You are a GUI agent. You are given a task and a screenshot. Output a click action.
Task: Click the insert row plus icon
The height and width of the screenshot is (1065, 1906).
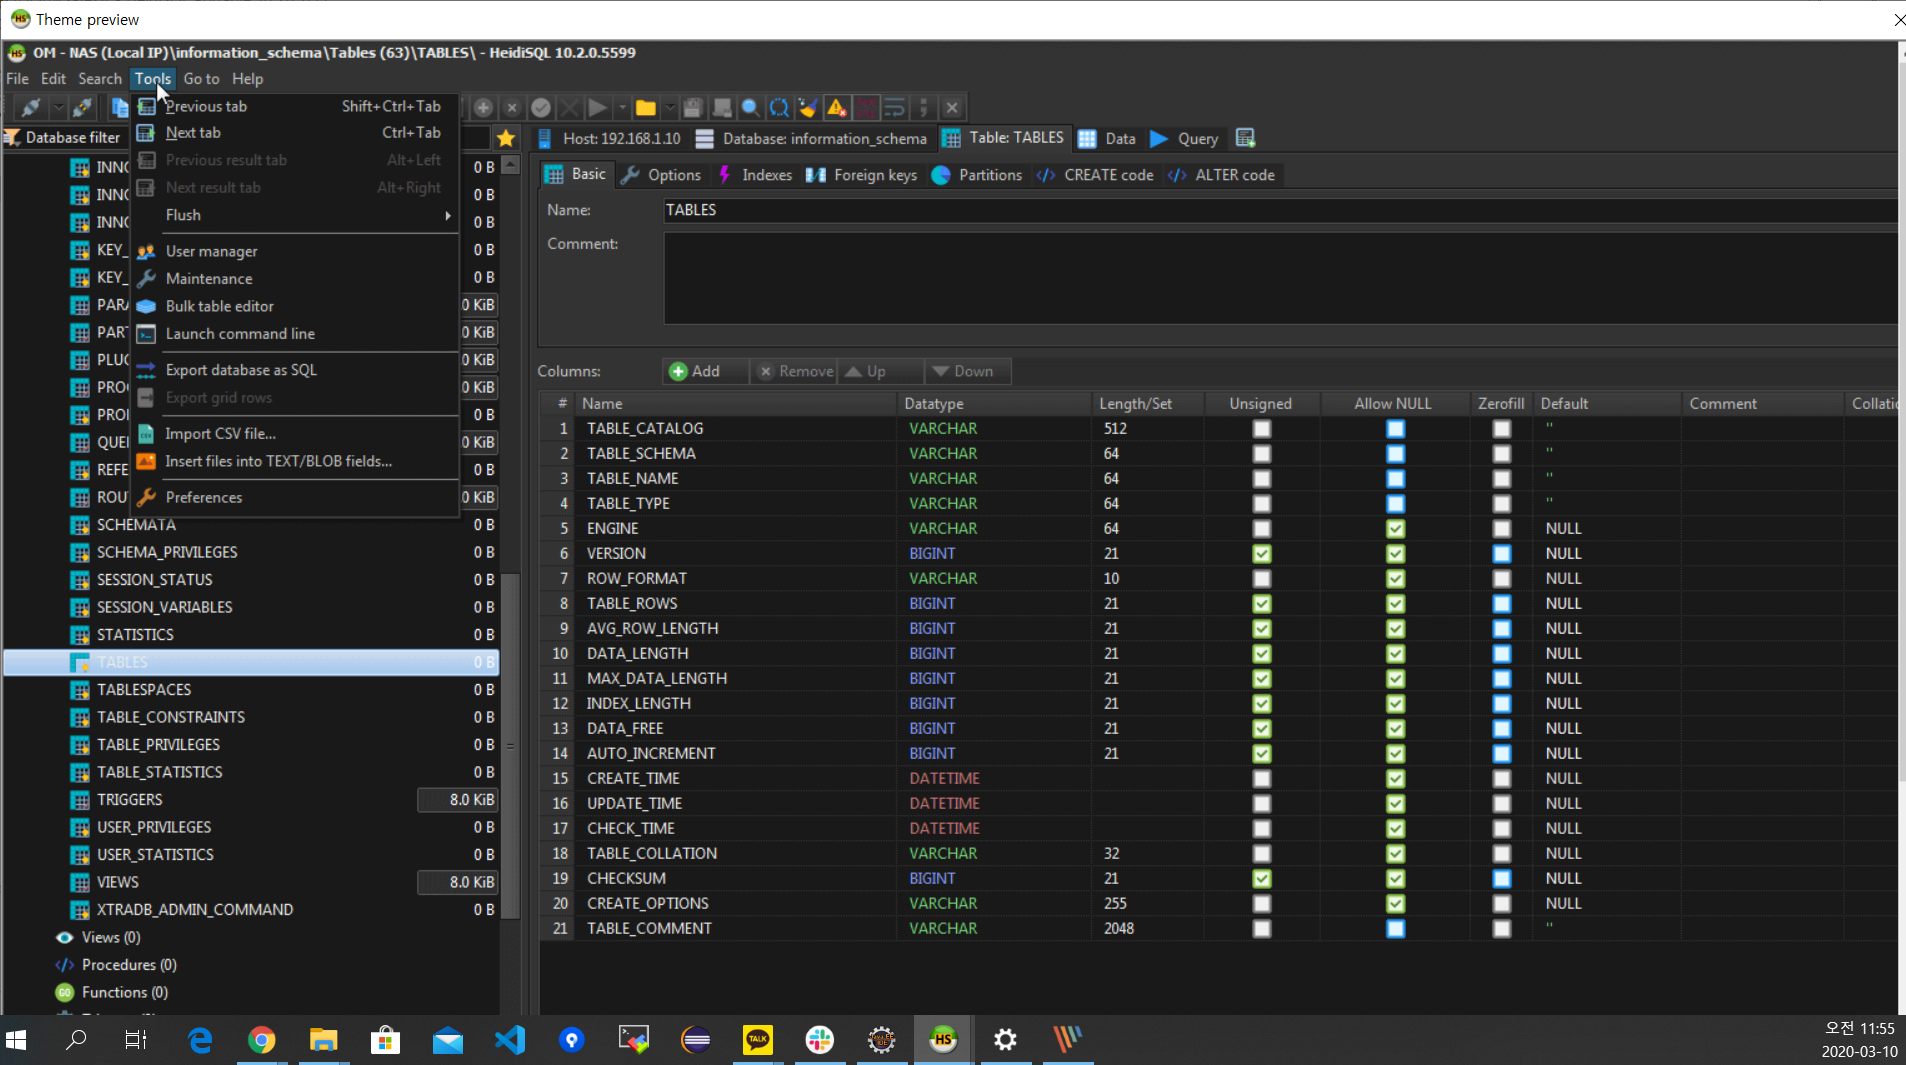tap(483, 107)
